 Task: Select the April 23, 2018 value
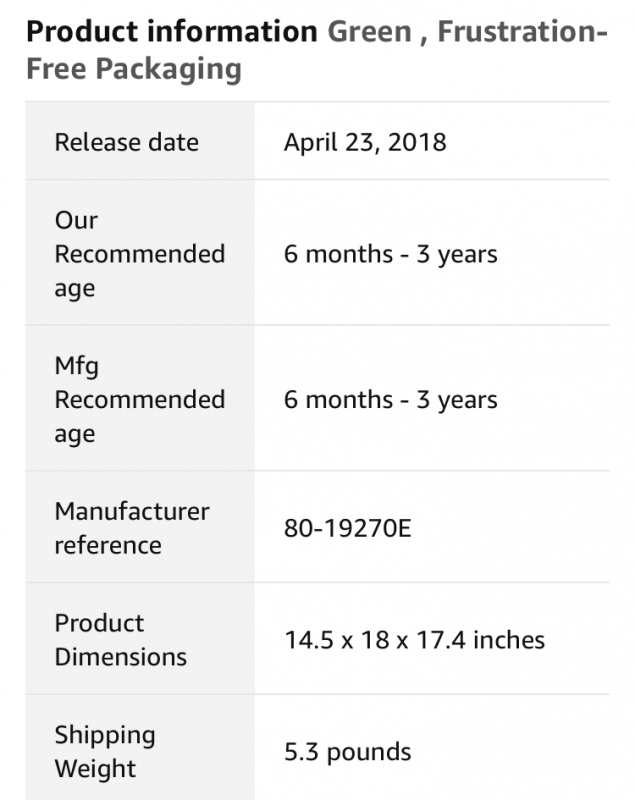tap(365, 142)
